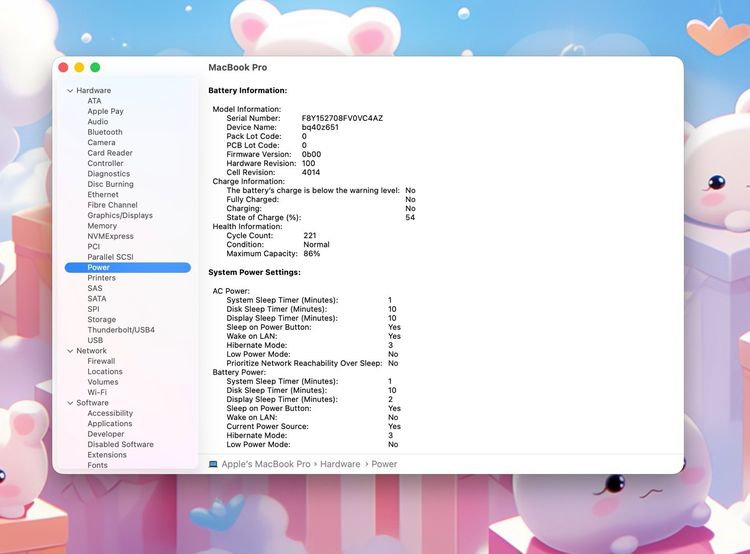
Task: Select Disc Burning in the sidebar
Action: (110, 184)
